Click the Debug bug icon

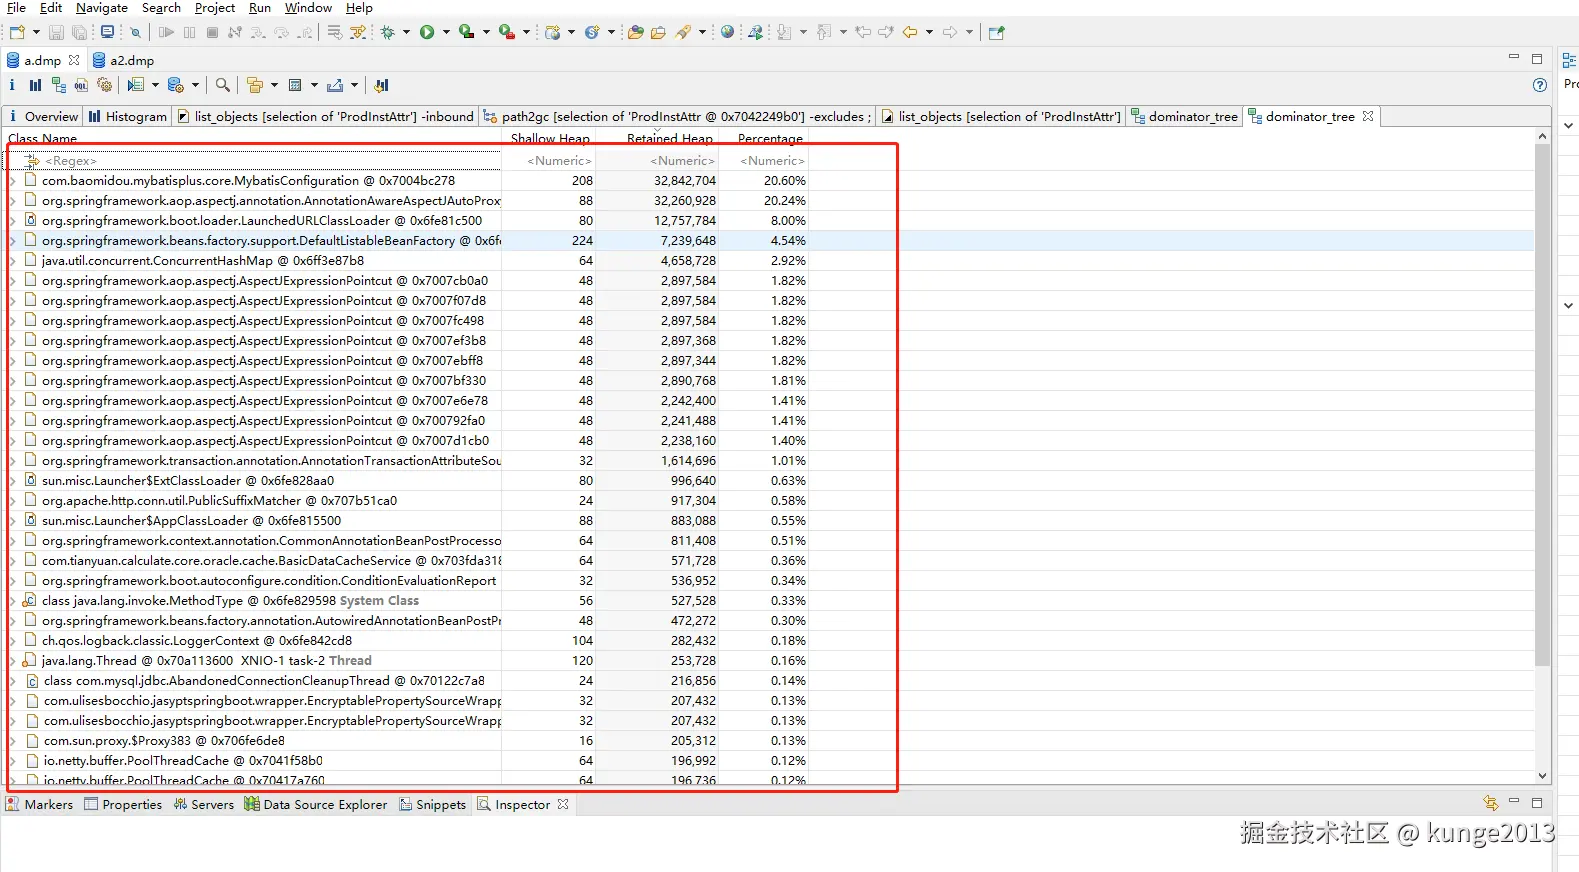coord(388,32)
